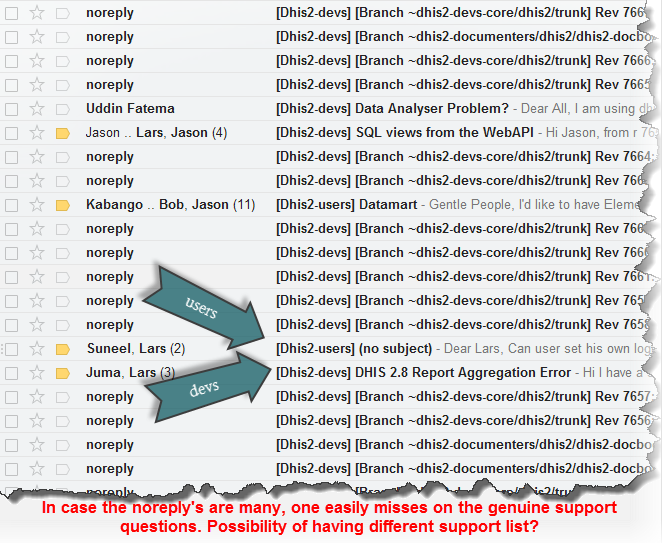
Task: Star the noreply Rev 7664 email
Action: [x=37, y=157]
